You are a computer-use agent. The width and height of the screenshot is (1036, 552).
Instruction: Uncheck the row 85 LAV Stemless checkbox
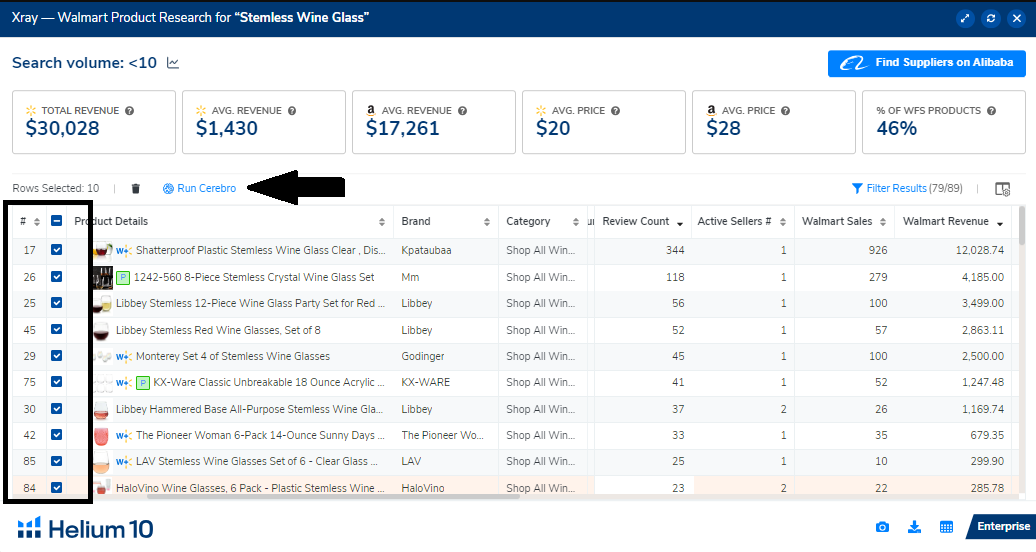pos(57,461)
